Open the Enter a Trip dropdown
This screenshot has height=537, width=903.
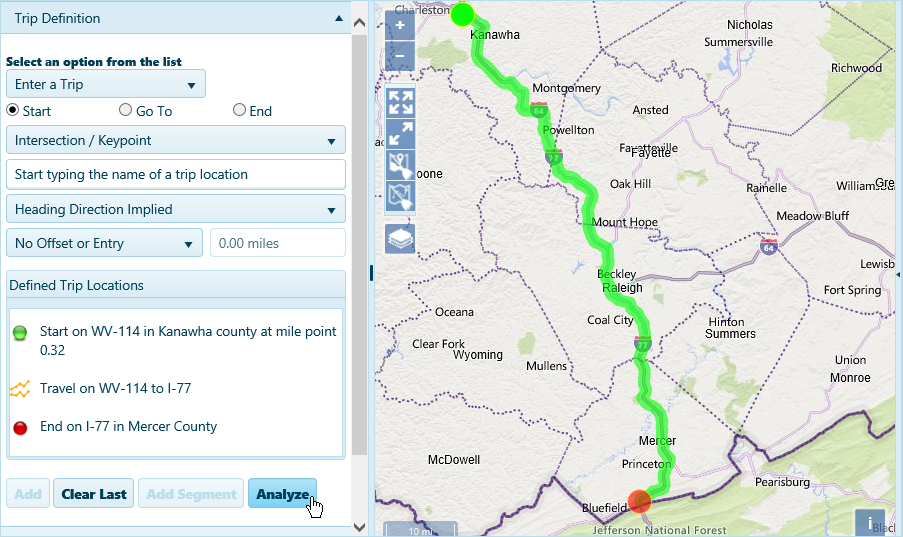(106, 85)
